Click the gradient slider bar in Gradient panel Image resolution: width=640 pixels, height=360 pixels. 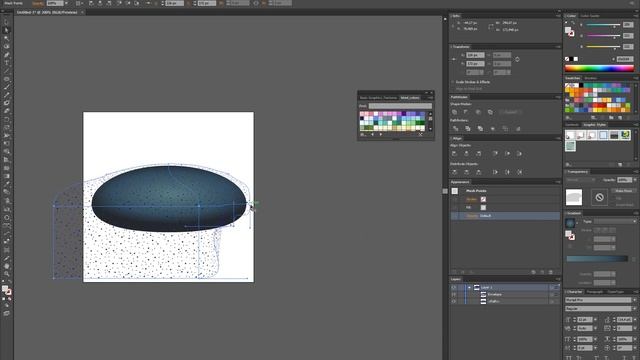(x=597, y=258)
